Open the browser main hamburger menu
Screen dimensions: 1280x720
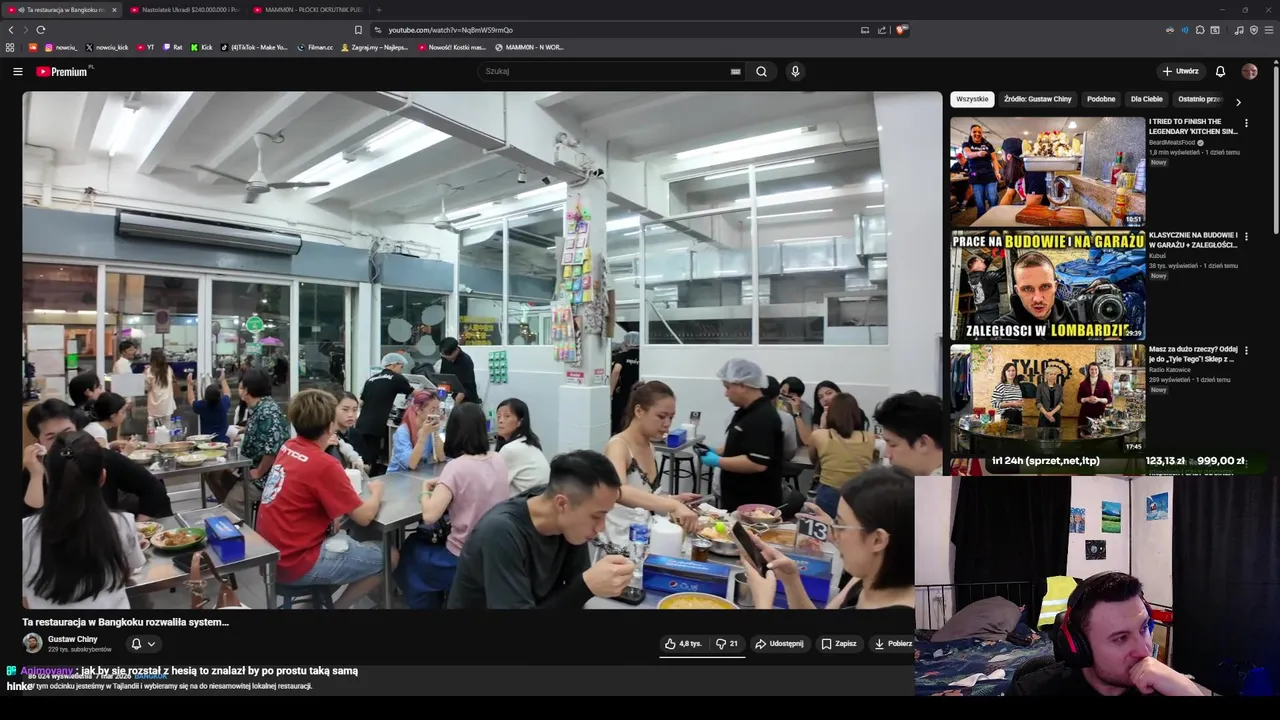click(x=1269, y=30)
